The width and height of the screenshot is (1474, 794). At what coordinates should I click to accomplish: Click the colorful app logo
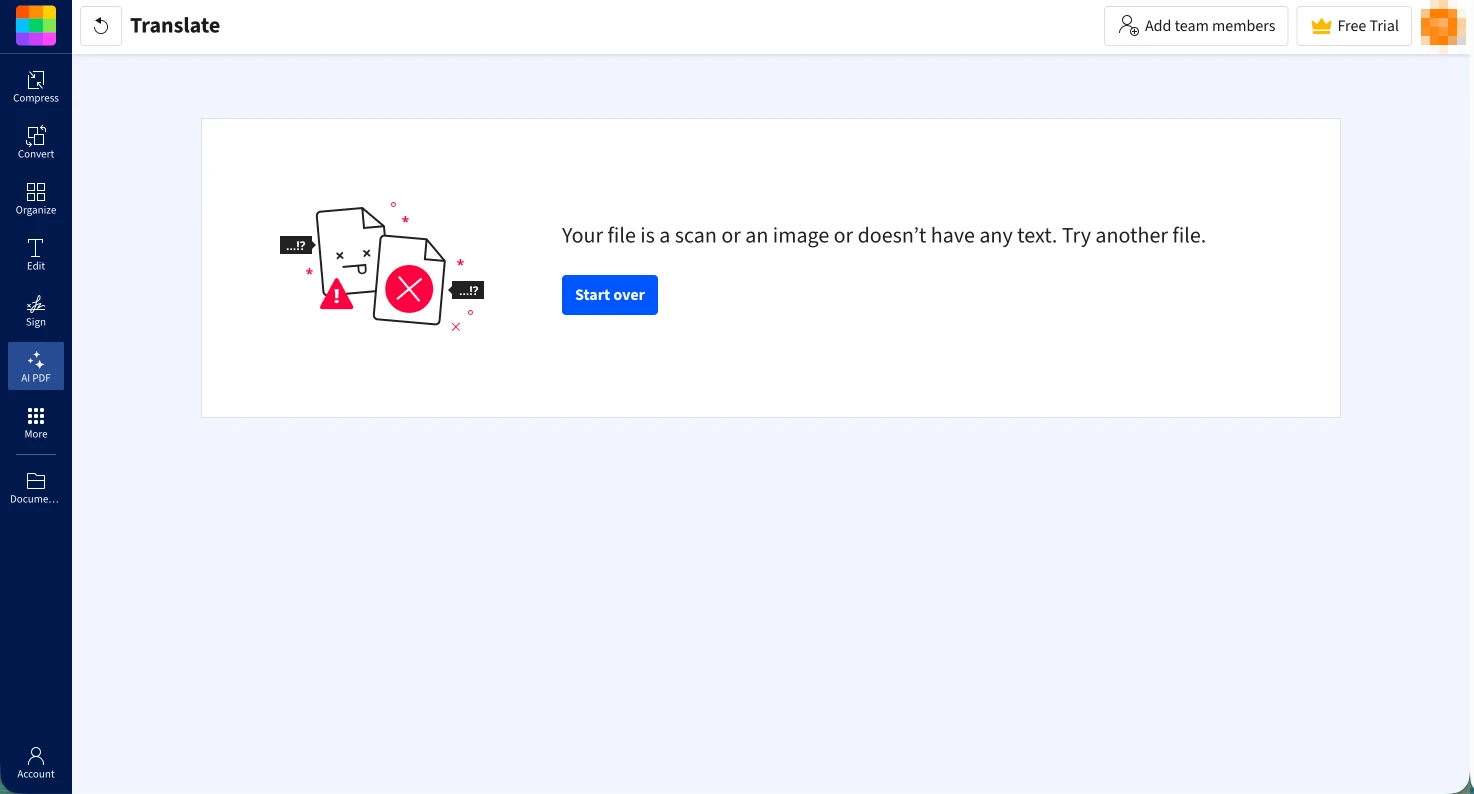click(36, 26)
